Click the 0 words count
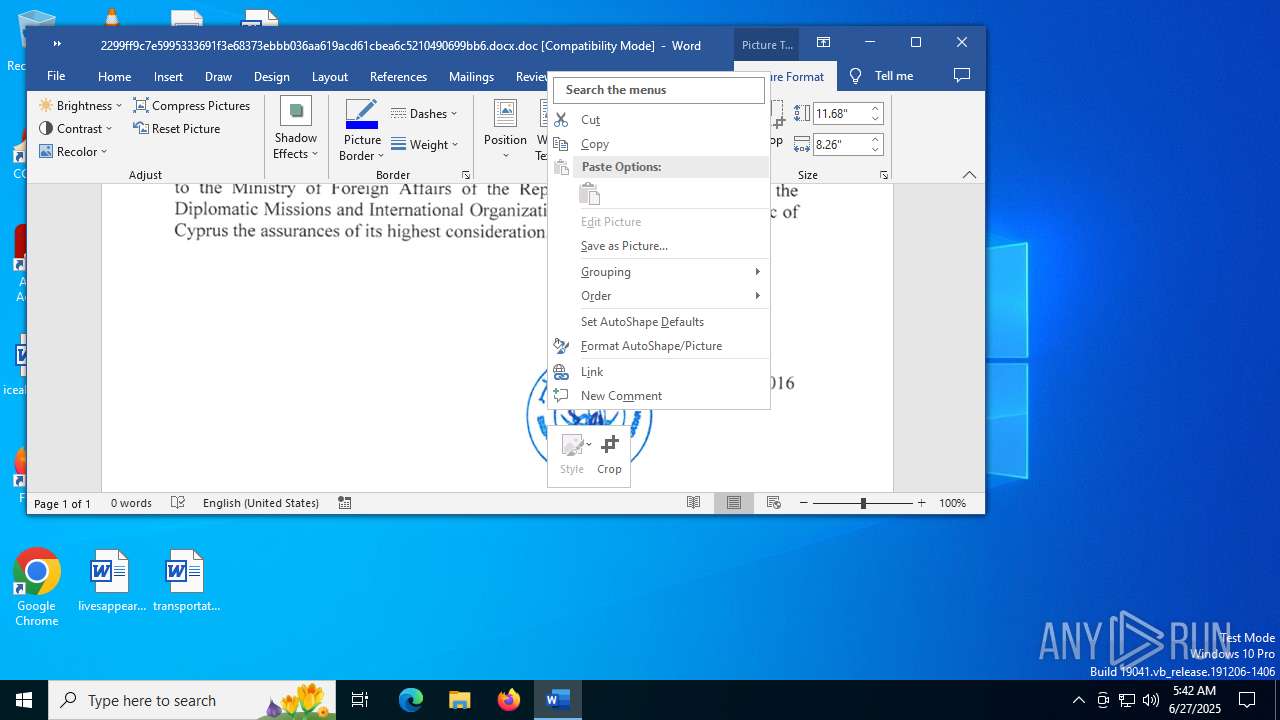This screenshot has height=720, width=1280. tap(131, 503)
